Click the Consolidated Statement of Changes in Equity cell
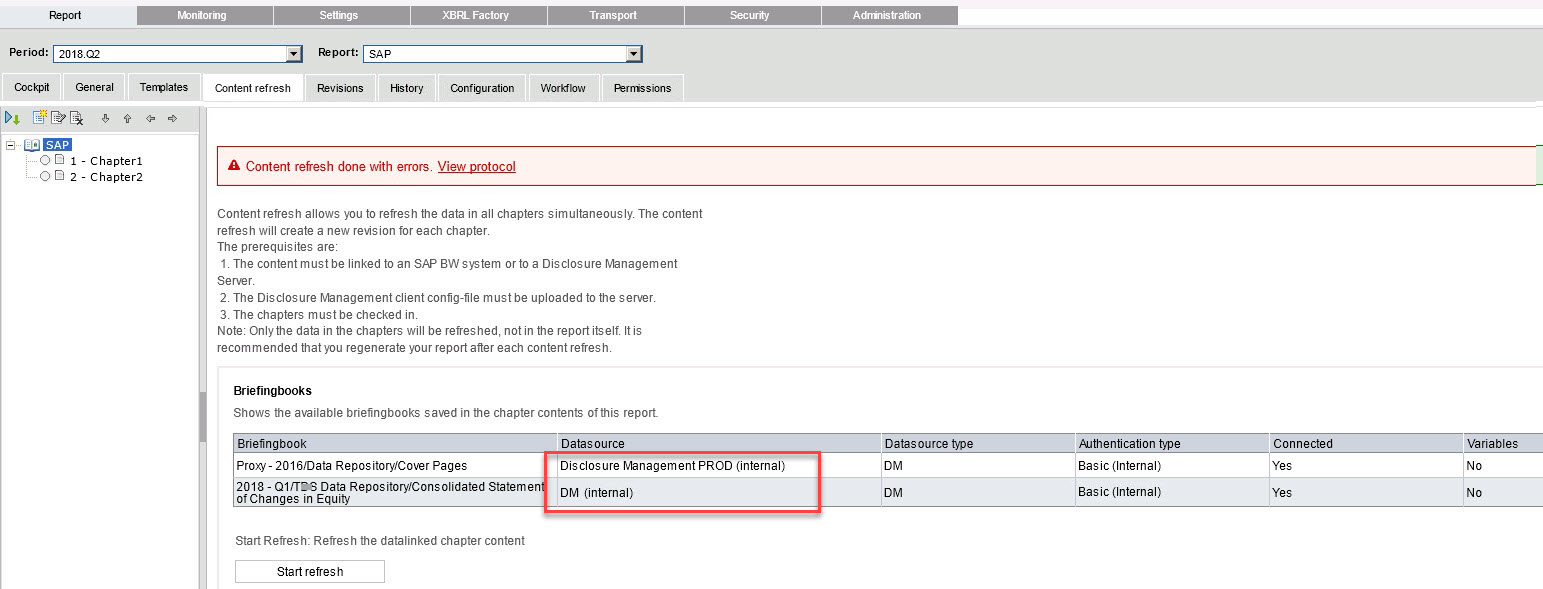1543x589 pixels. tap(396, 492)
